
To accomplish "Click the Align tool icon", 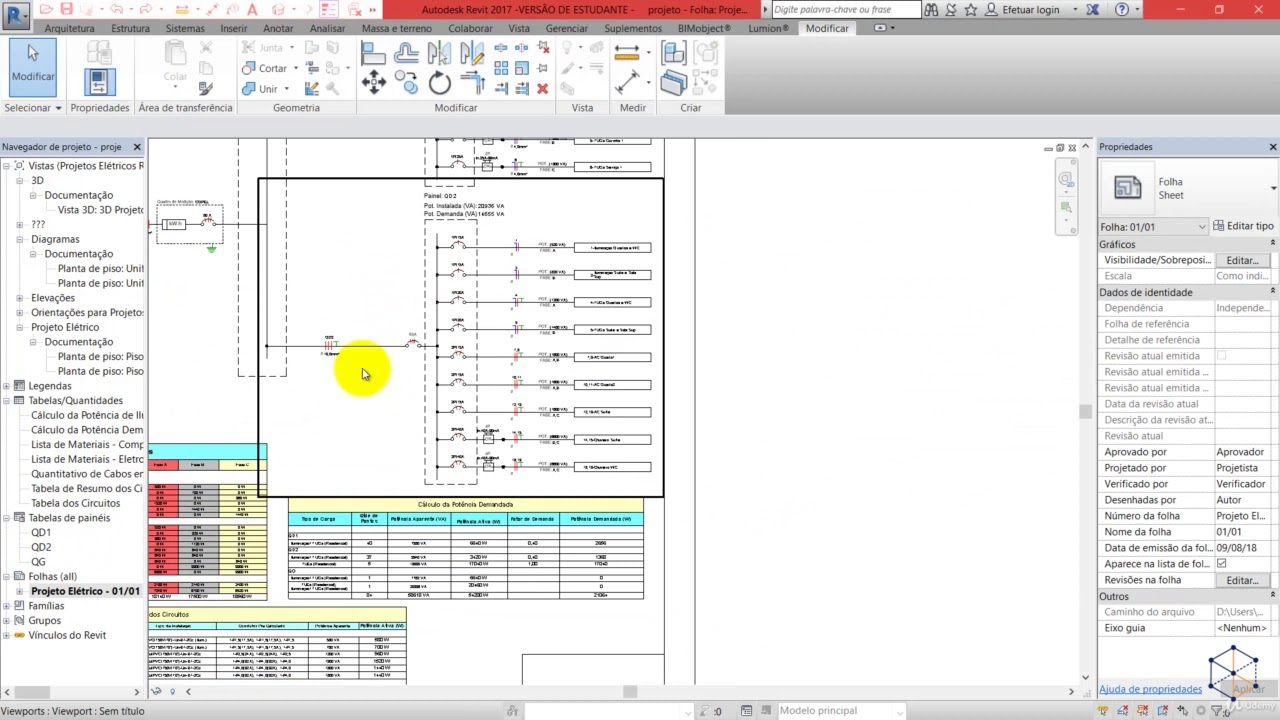I will [x=374, y=54].
